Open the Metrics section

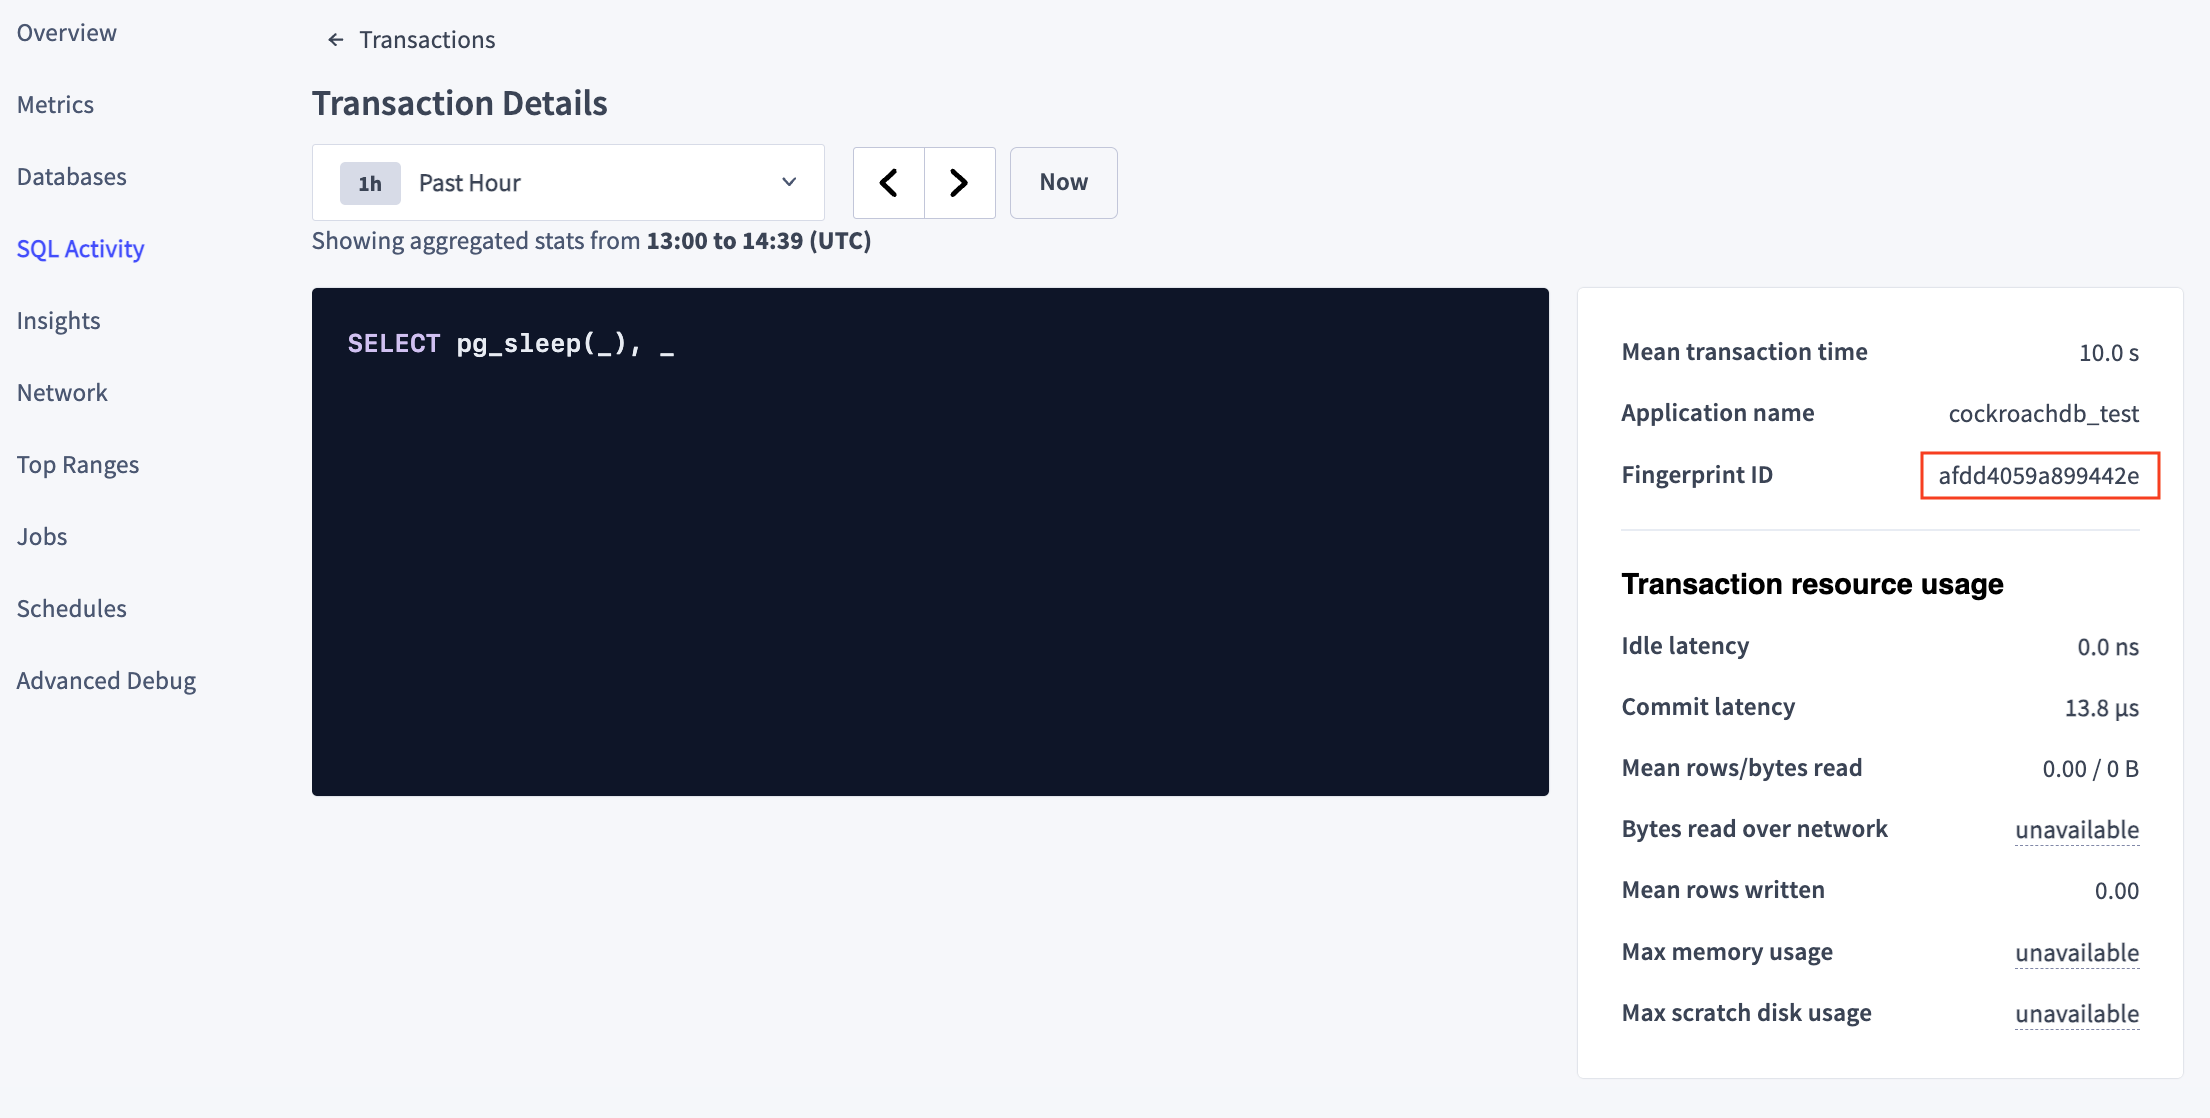tap(55, 104)
